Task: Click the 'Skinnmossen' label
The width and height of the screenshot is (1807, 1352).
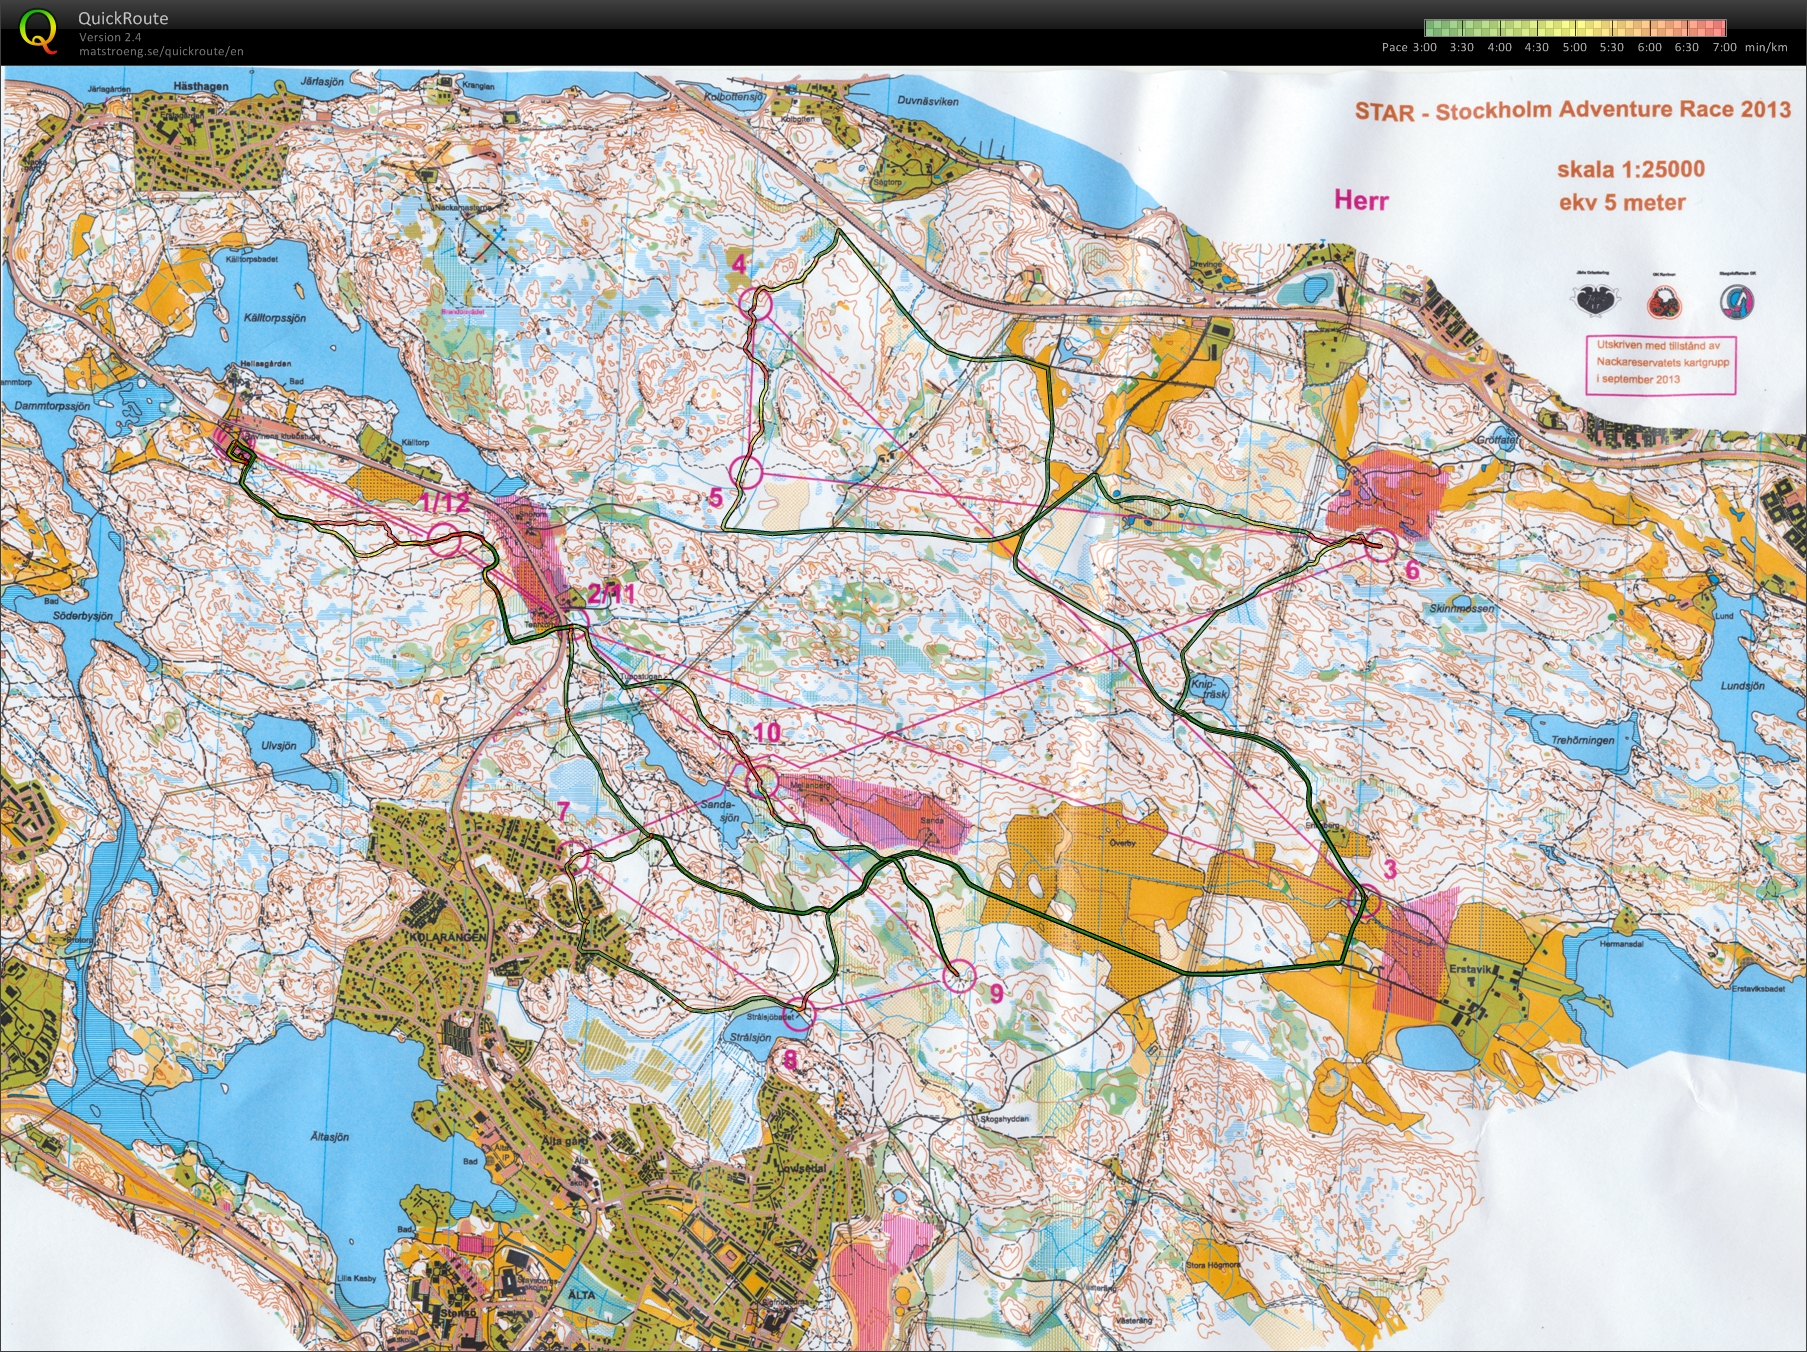Action: click(x=1462, y=608)
